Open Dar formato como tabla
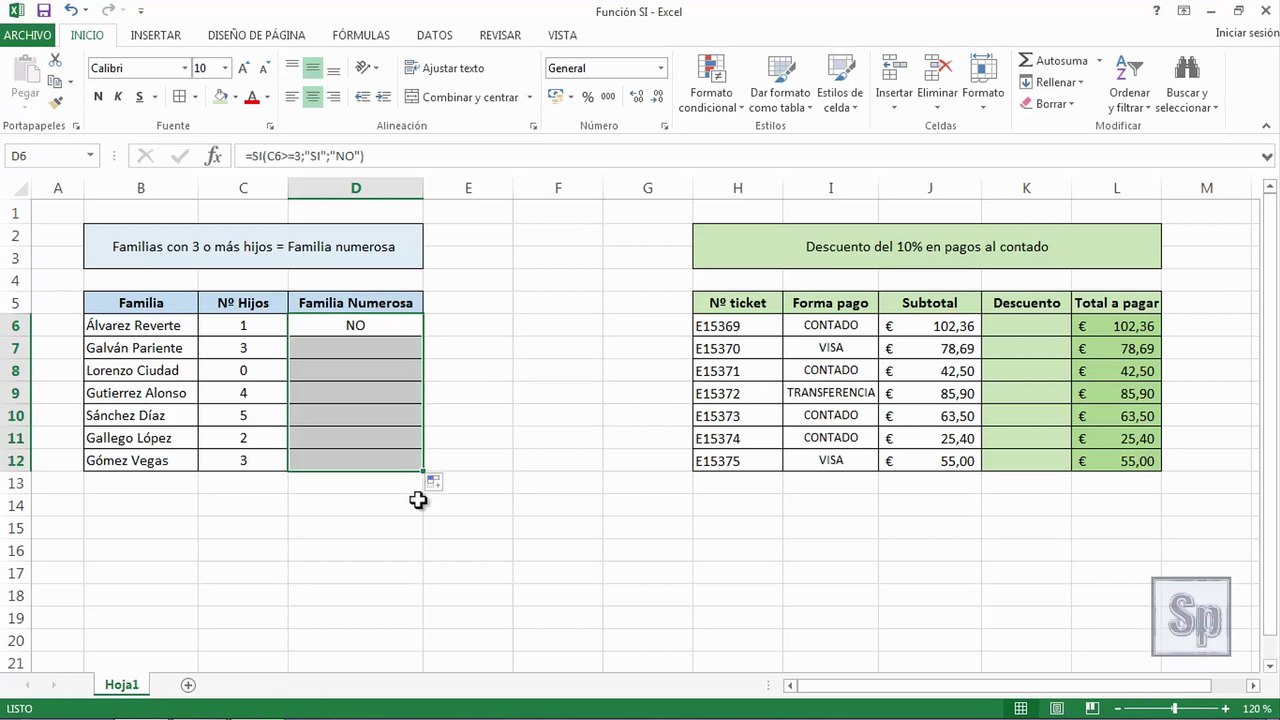The width and height of the screenshot is (1280, 720). 780,83
